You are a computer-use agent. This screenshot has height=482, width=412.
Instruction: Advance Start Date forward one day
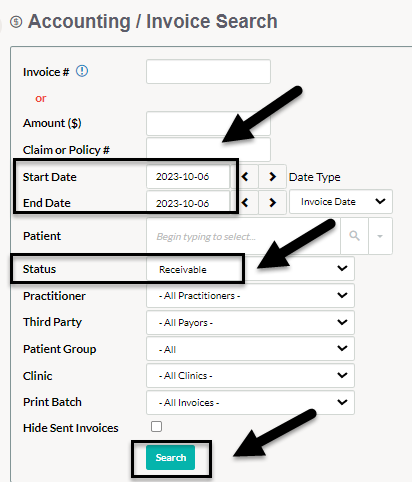(272, 176)
